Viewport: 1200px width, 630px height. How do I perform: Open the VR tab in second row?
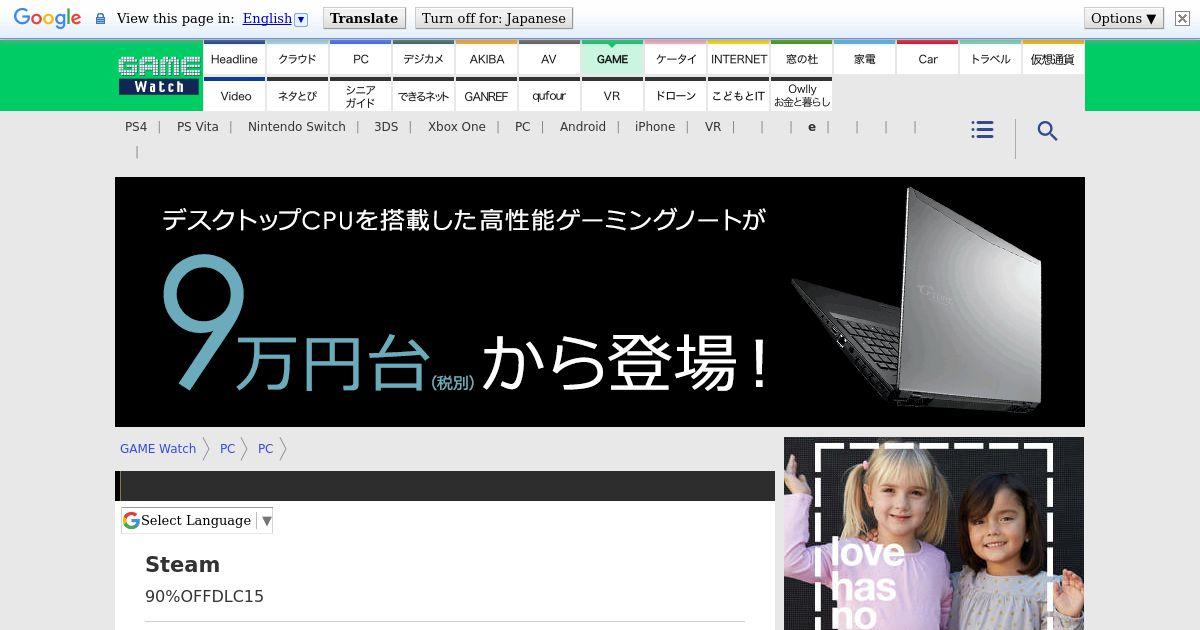pos(612,95)
